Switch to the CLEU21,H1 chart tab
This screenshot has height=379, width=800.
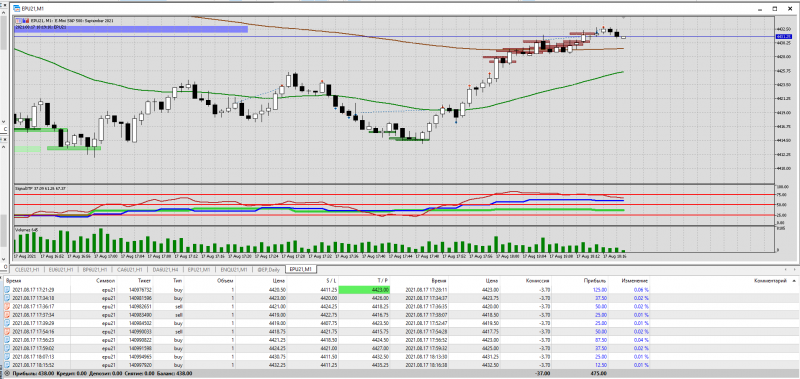click(x=28, y=269)
